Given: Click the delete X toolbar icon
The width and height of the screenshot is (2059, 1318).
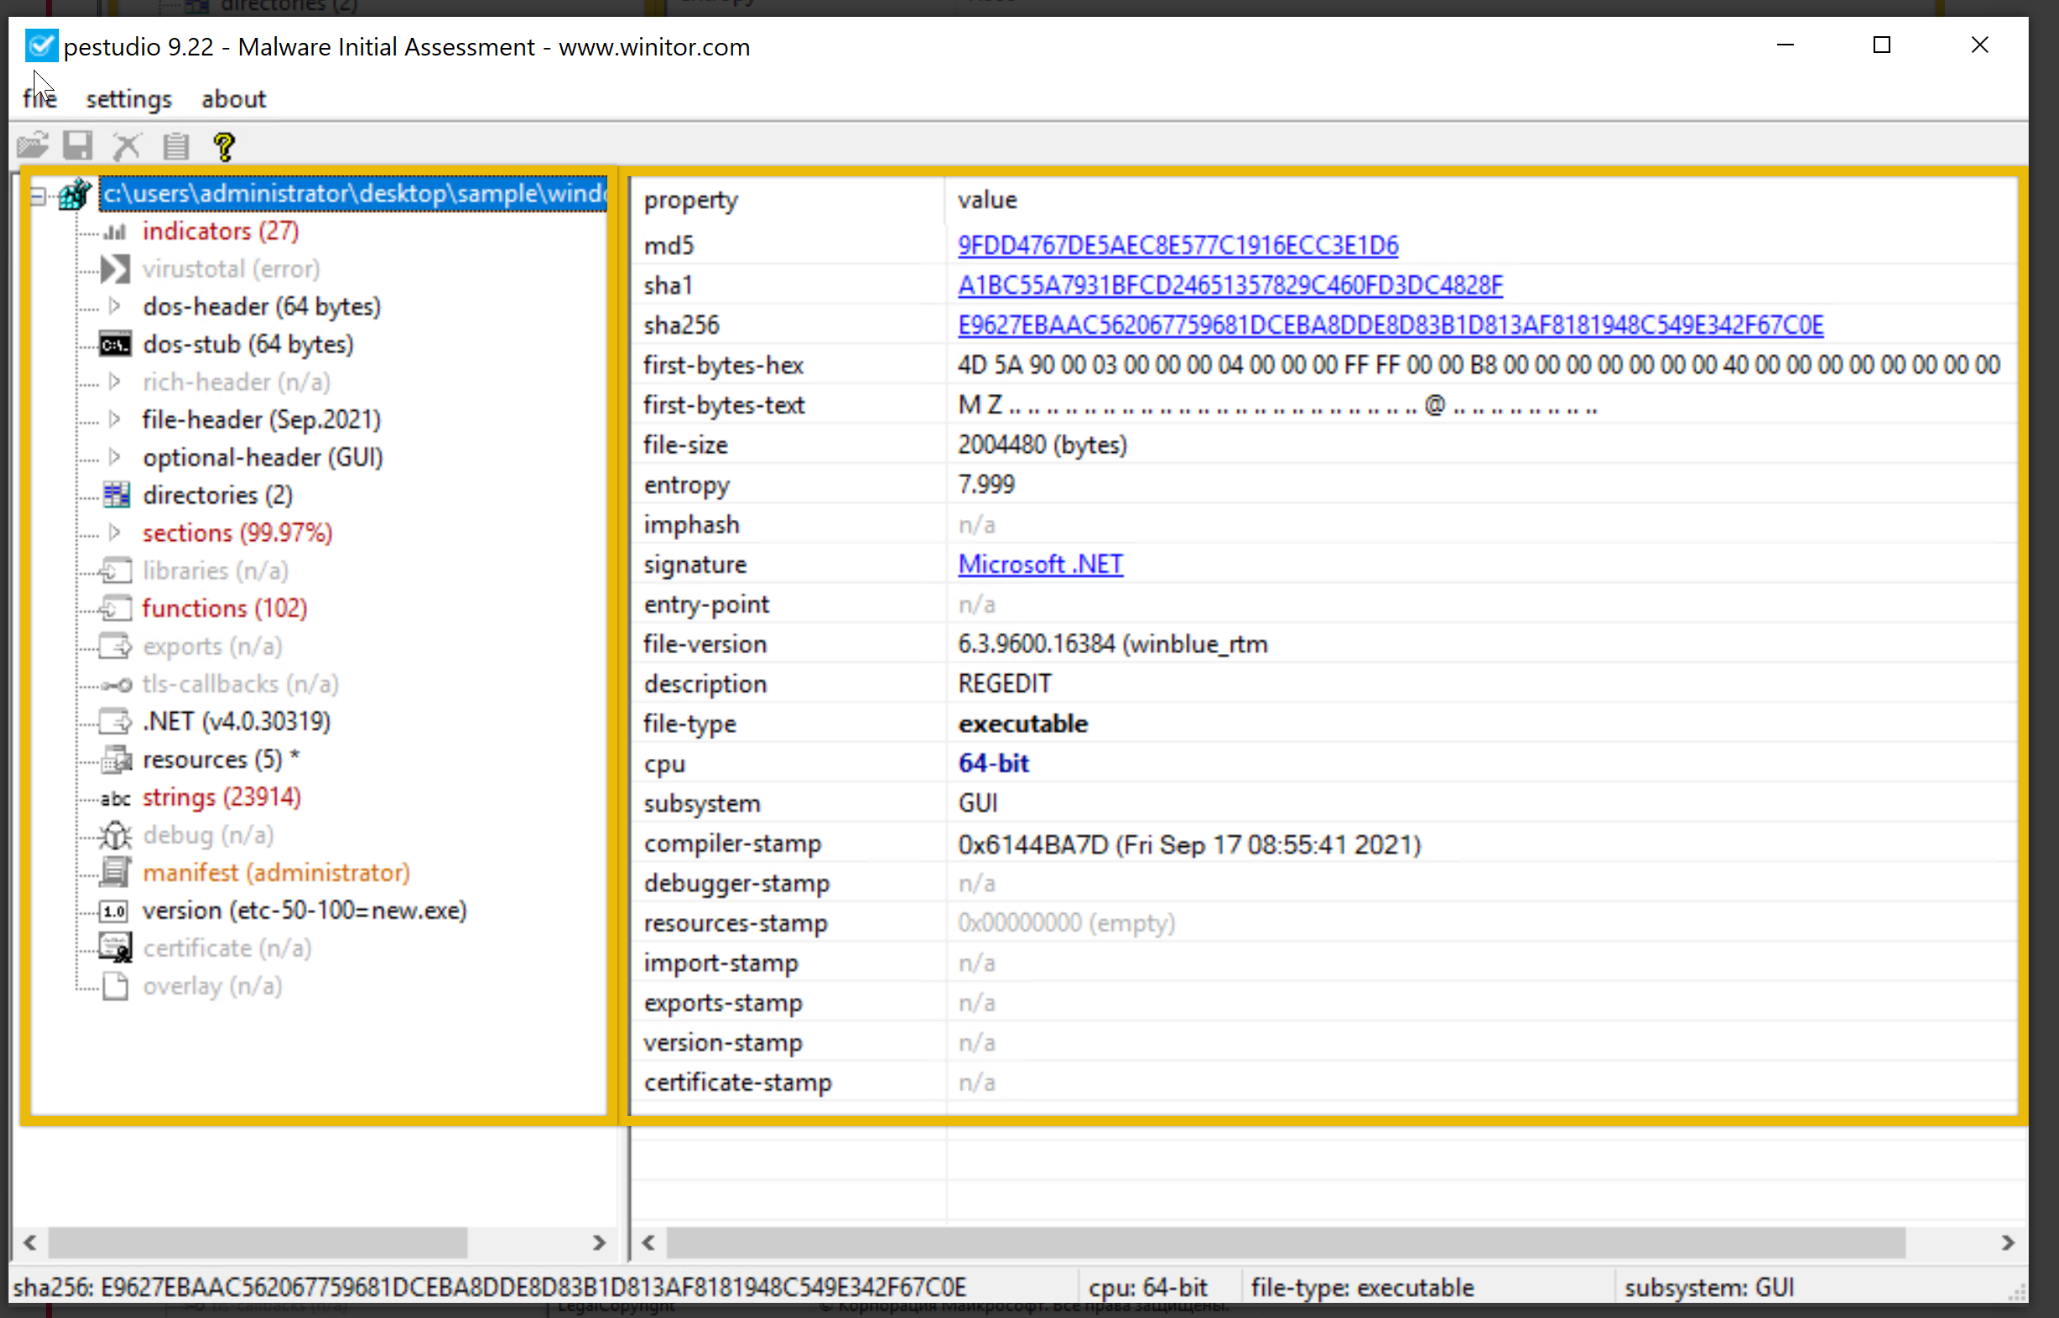Looking at the screenshot, I should coord(126,146).
